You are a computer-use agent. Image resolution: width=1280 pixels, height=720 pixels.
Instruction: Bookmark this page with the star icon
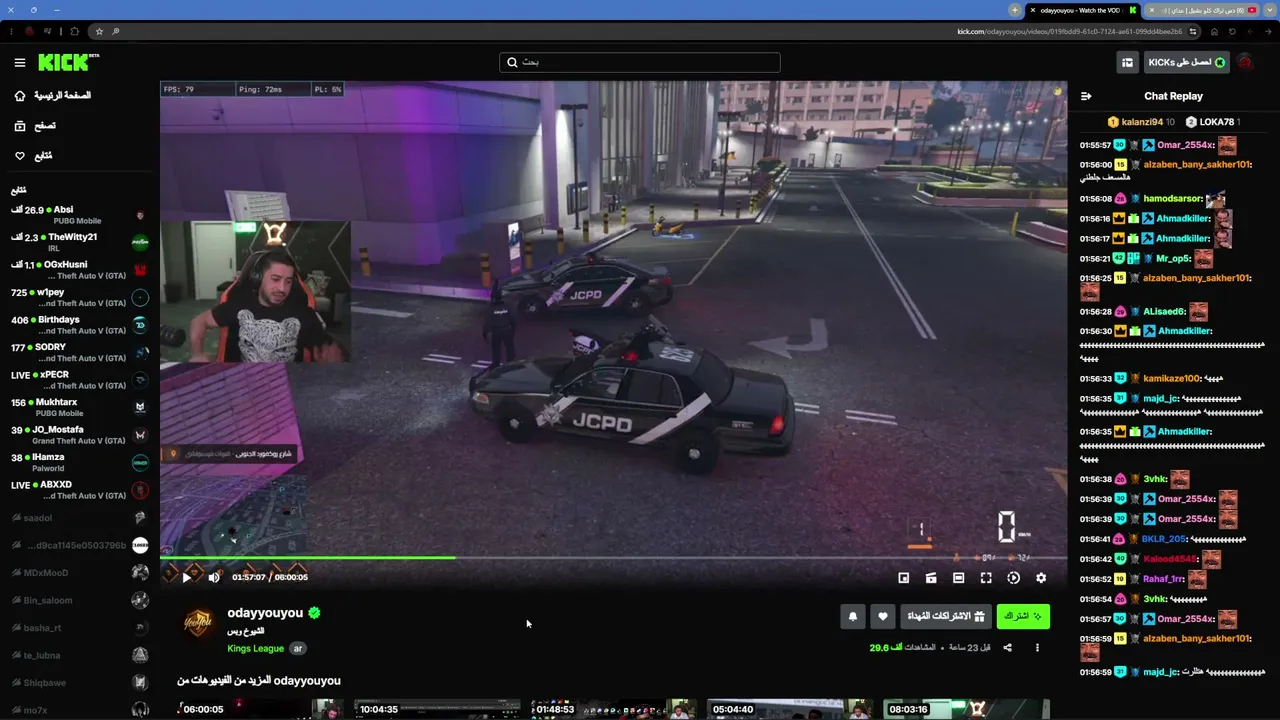[99, 31]
